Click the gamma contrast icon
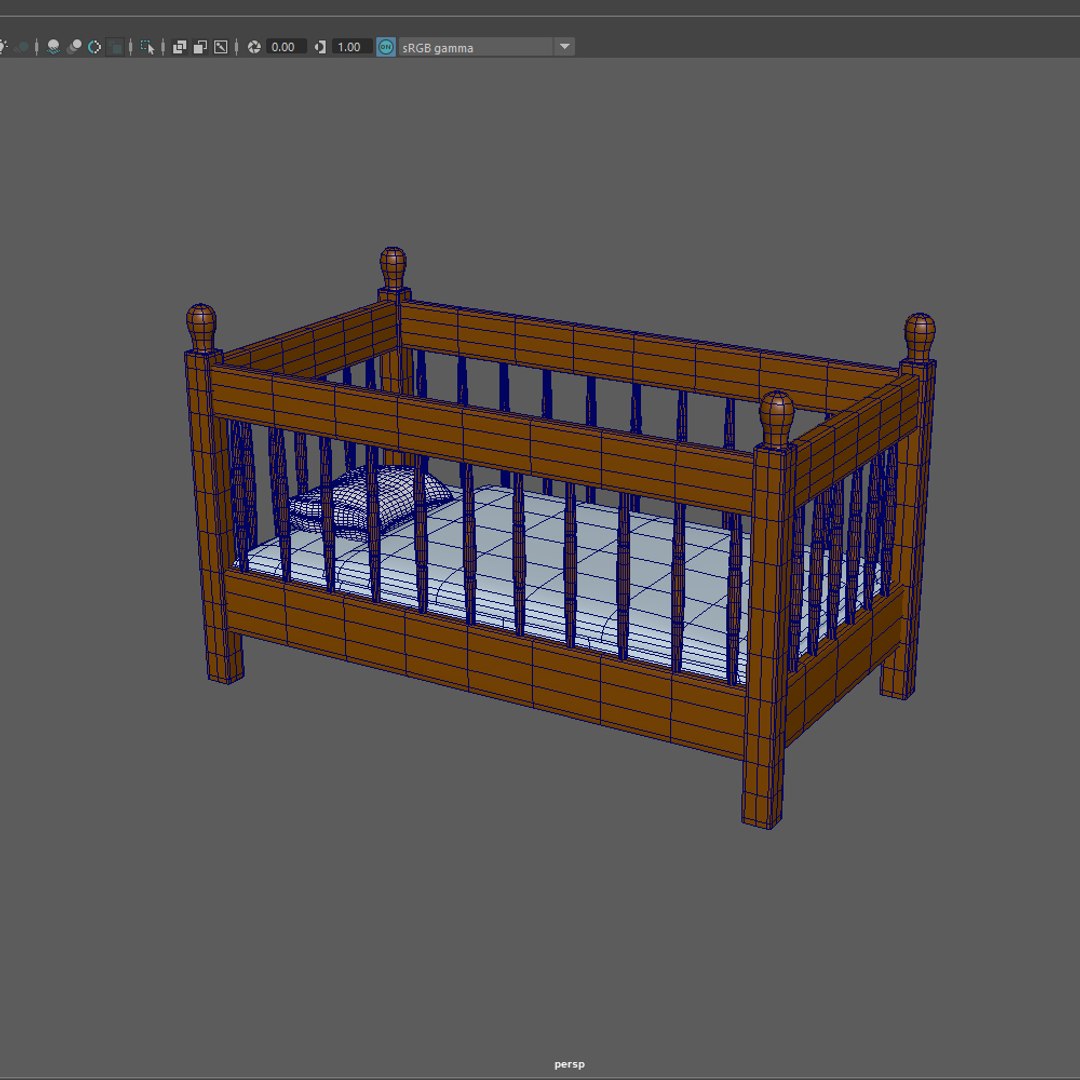1080x1080 pixels. tap(320, 47)
